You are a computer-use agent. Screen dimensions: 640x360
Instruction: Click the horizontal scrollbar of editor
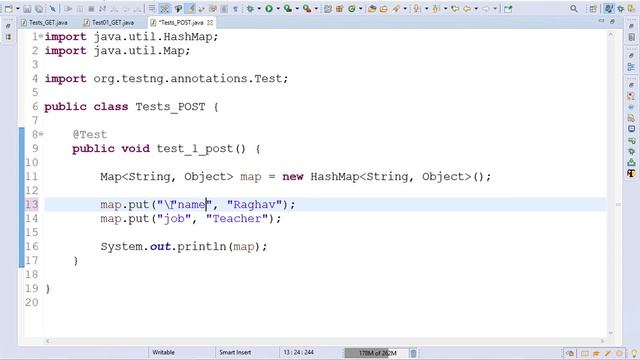(325, 341)
